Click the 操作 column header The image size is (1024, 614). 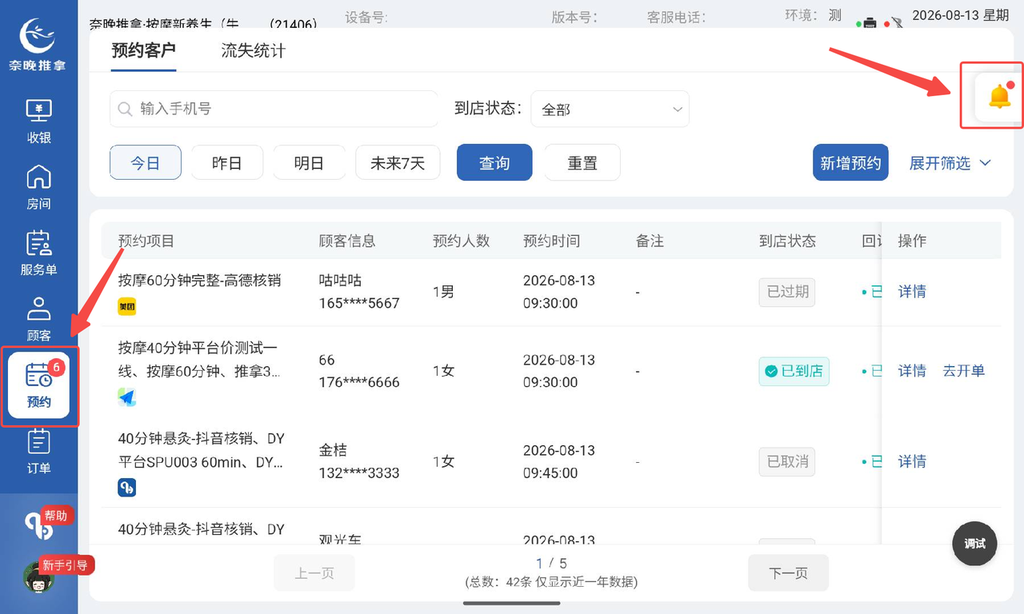pos(912,241)
